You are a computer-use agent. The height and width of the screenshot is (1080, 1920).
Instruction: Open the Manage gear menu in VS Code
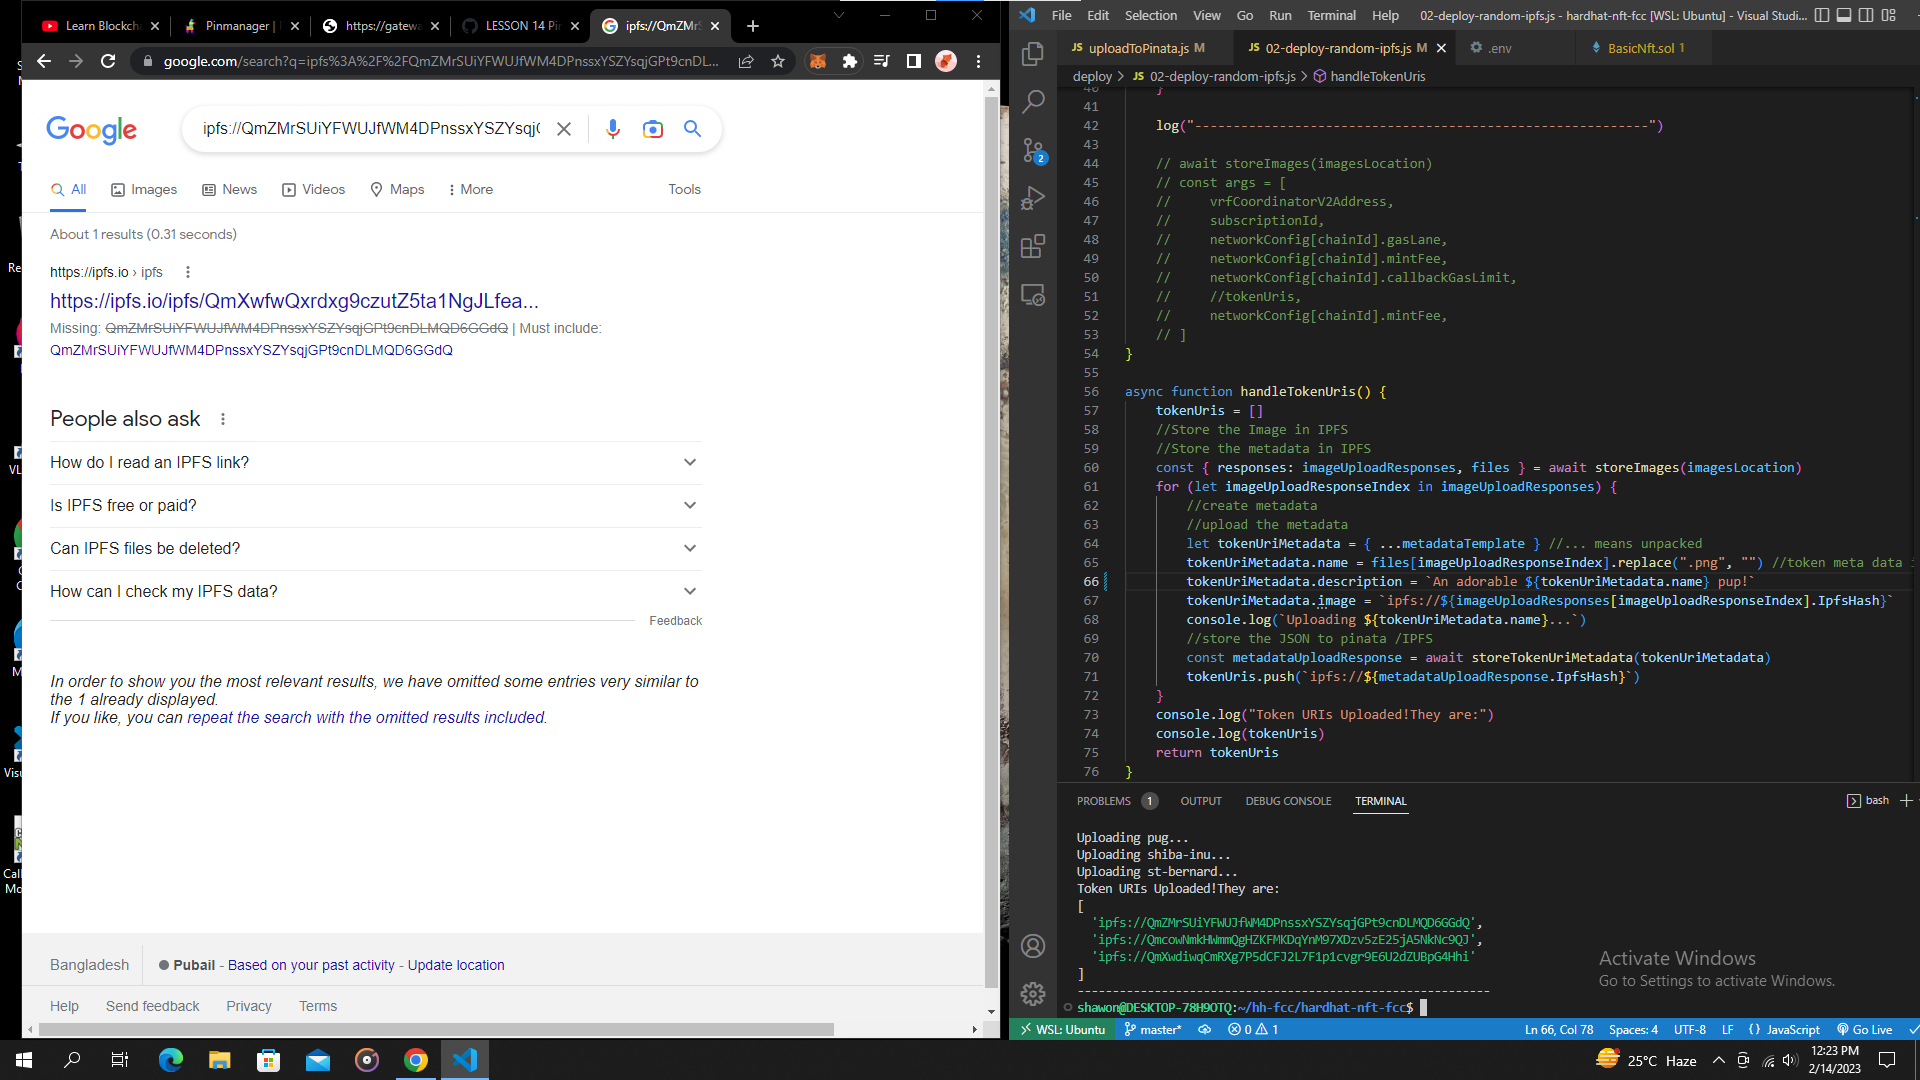pos(1033,994)
